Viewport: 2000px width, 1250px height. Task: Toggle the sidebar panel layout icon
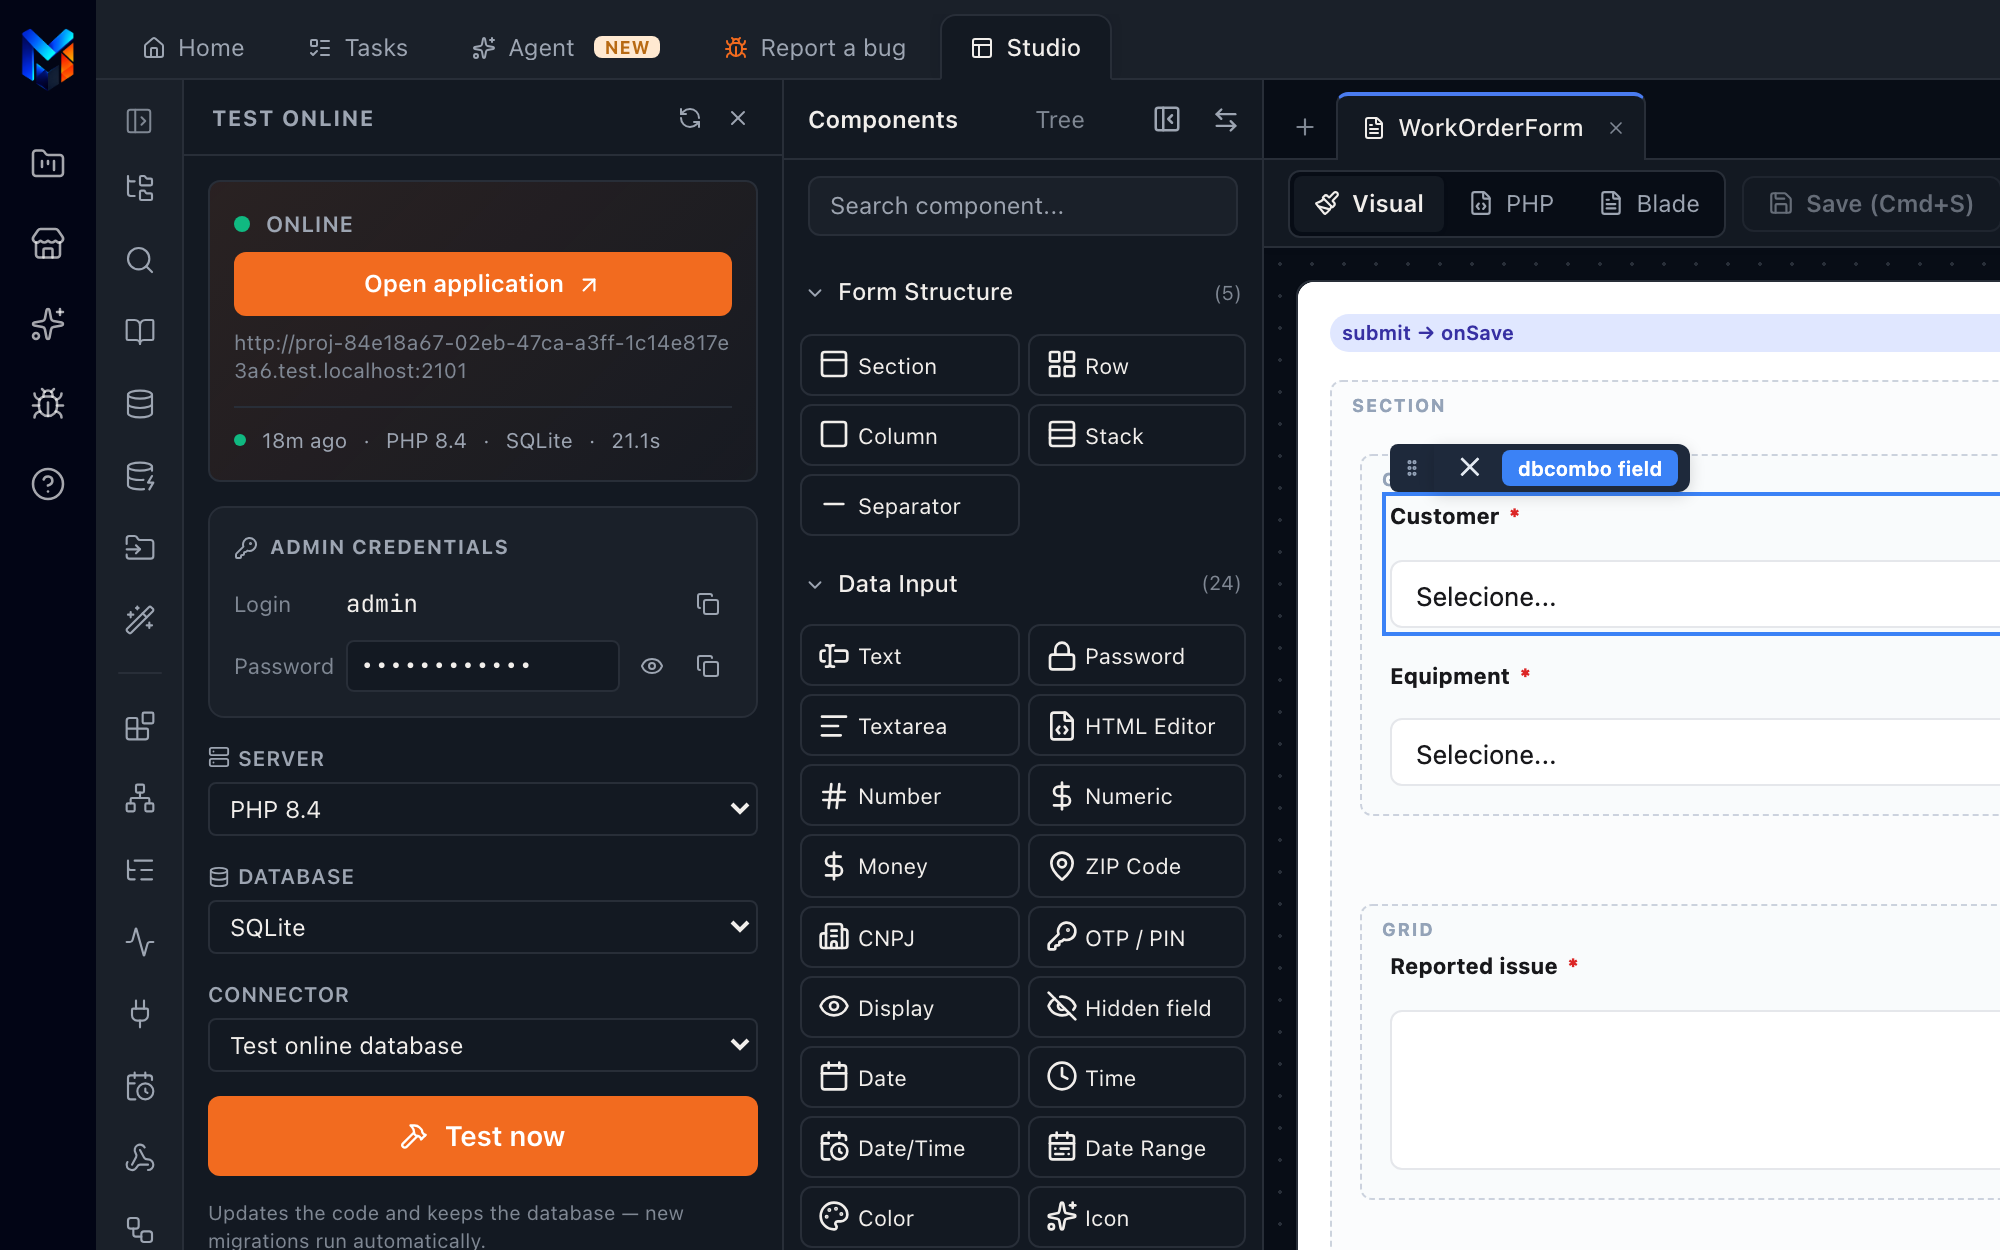click(140, 121)
